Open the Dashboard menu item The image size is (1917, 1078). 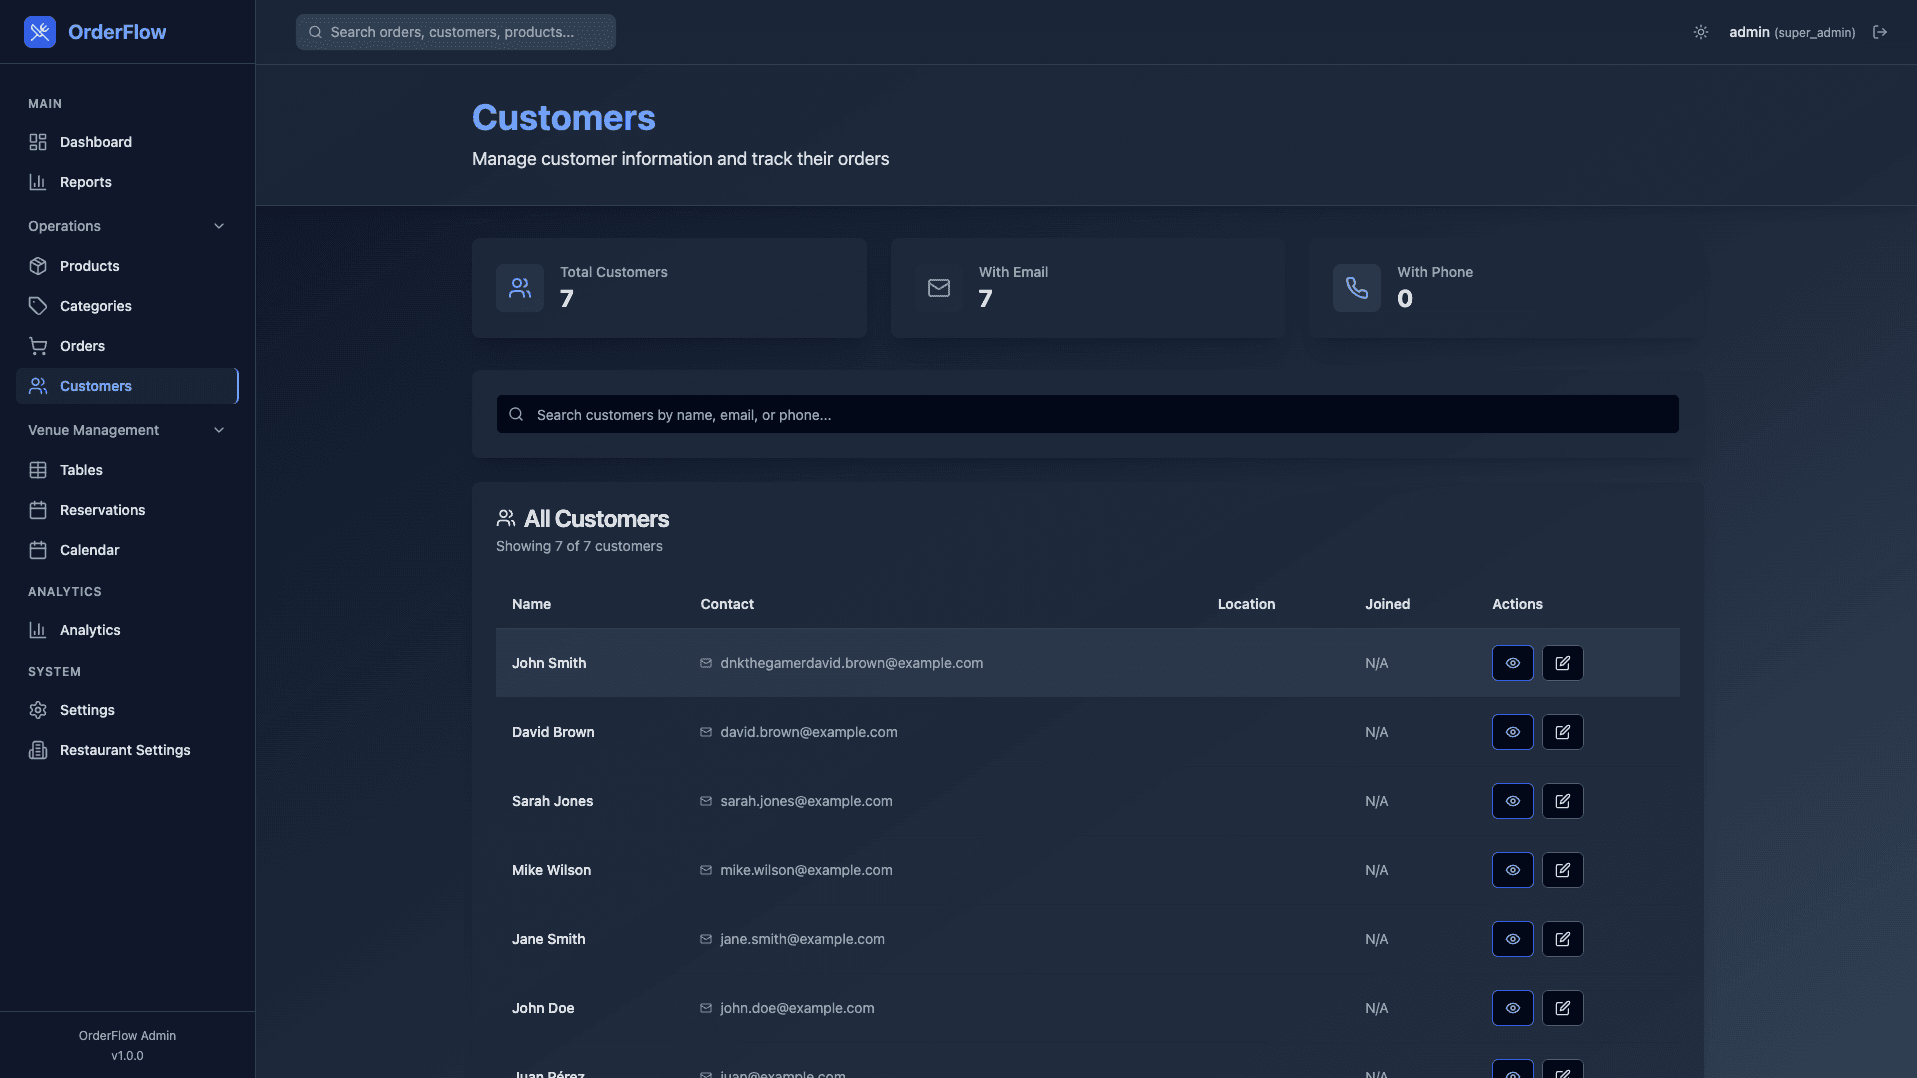pos(95,142)
